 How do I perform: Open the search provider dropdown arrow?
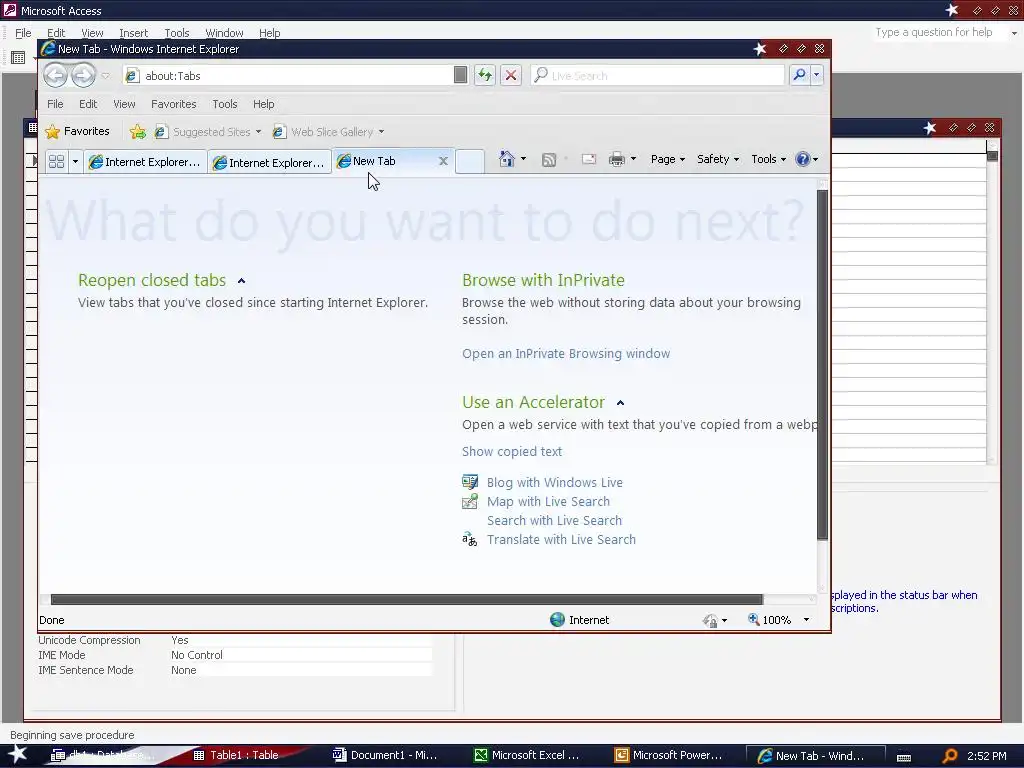tap(816, 75)
